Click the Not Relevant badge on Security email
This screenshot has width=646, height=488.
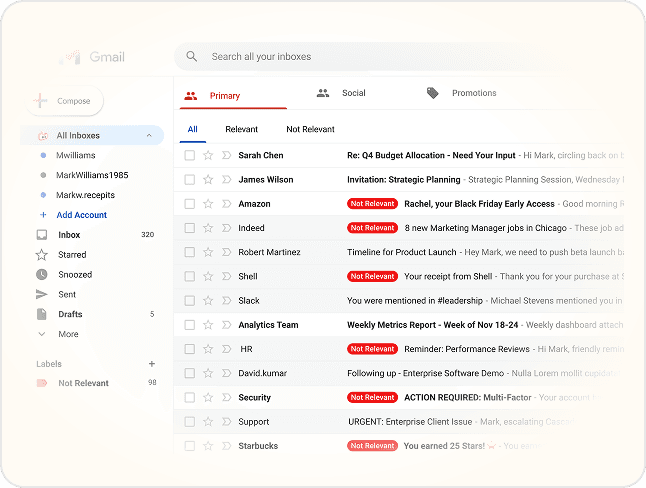pyautogui.click(x=372, y=398)
